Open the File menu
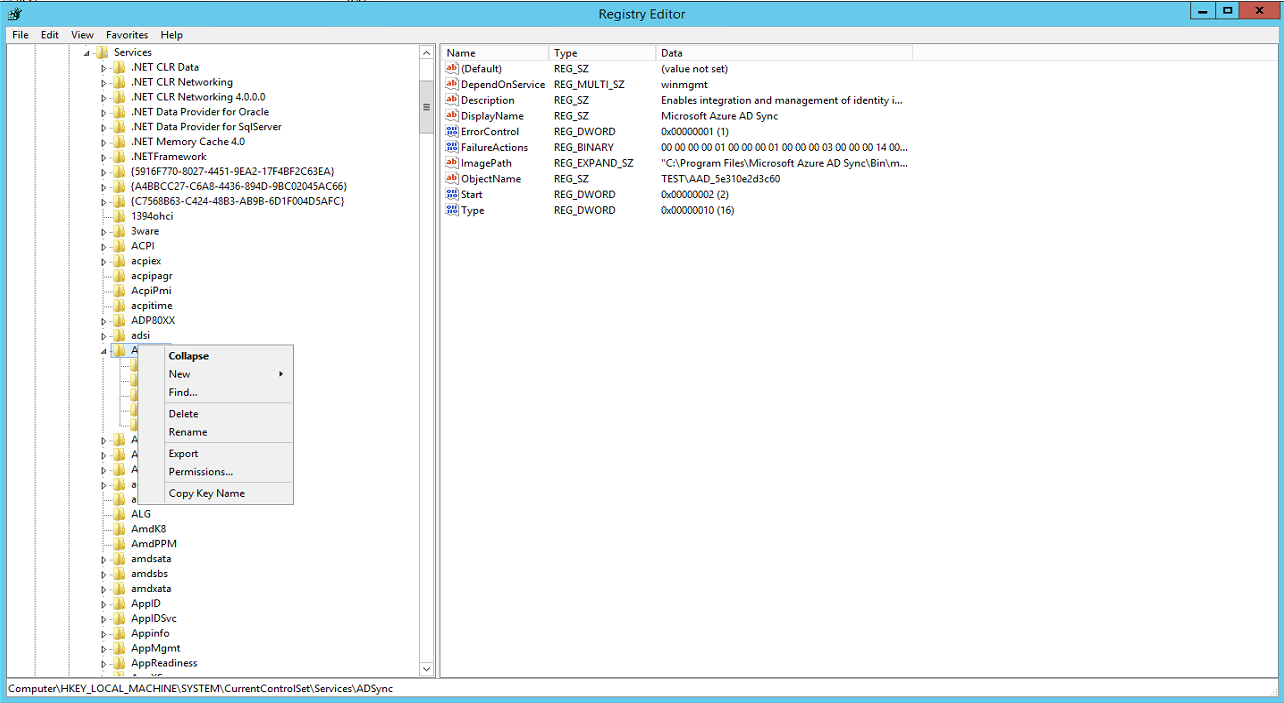 [20, 35]
